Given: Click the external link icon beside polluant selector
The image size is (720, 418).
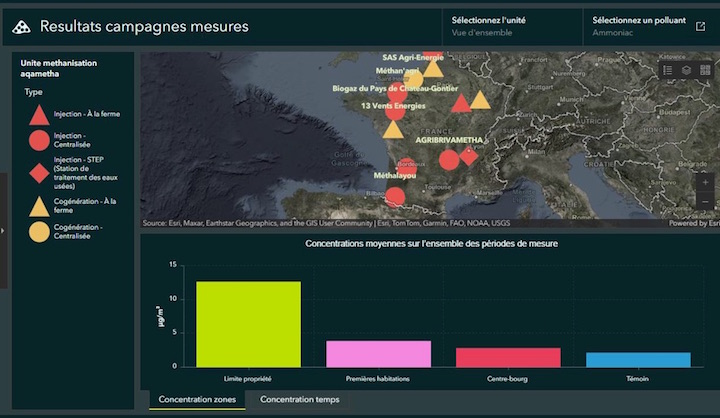Looking at the screenshot, I should (700, 26).
